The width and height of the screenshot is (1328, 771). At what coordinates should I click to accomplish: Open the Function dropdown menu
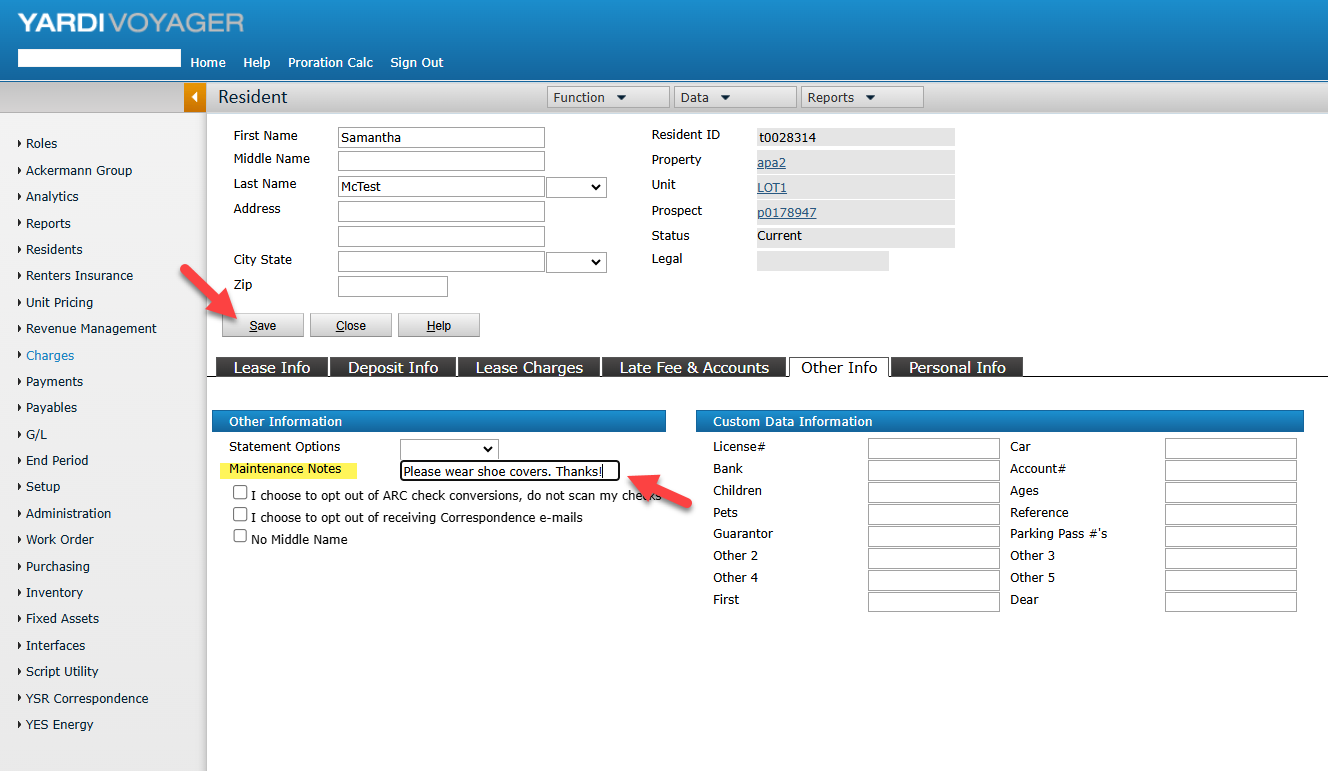pyautogui.click(x=608, y=97)
